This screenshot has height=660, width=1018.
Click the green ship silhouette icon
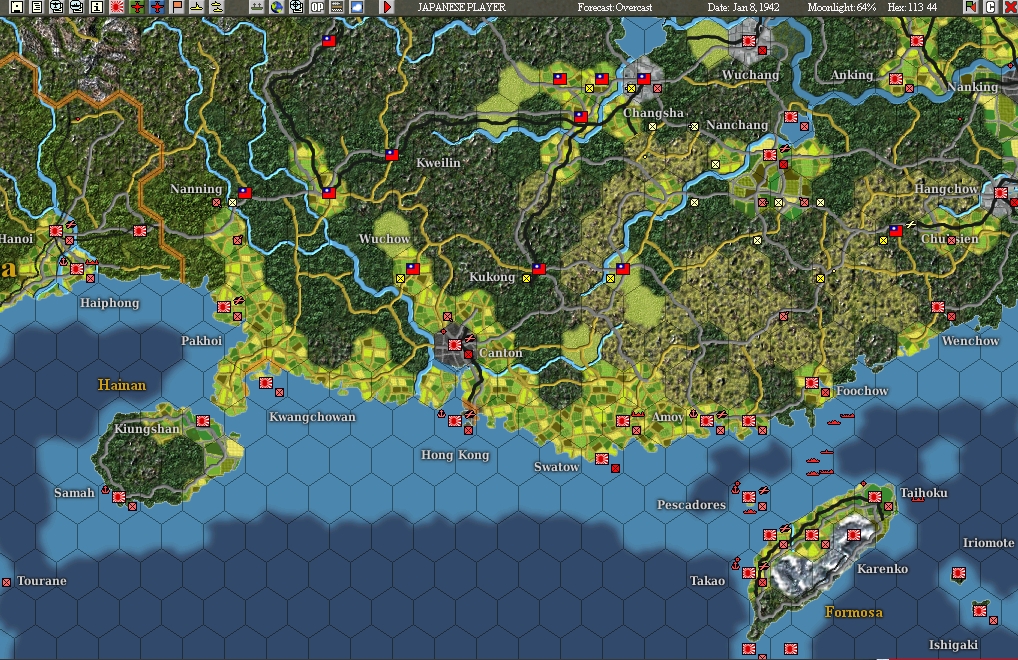click(256, 7)
